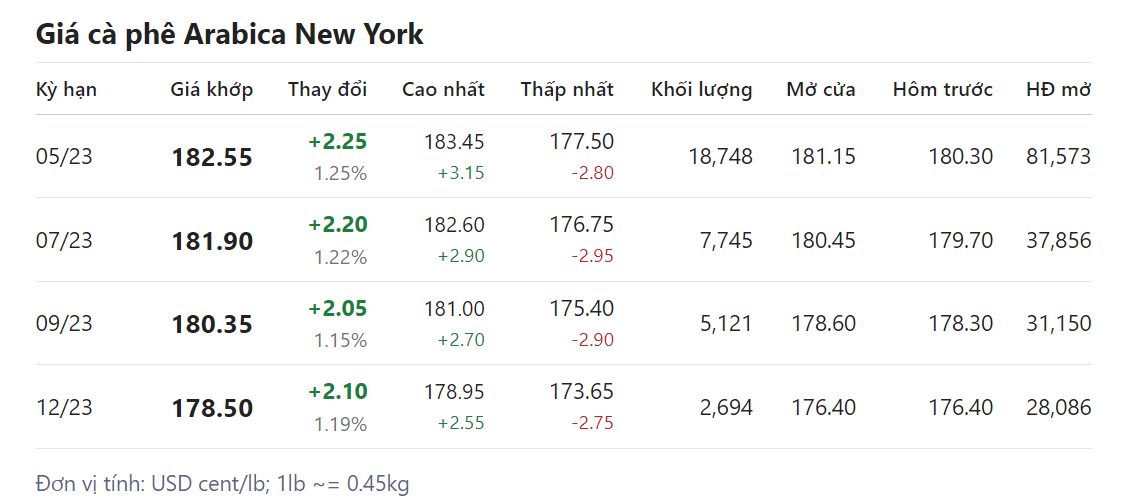Click the +2.05 change value
Viewport: 1138px width, 502px height.
[x=337, y=308]
